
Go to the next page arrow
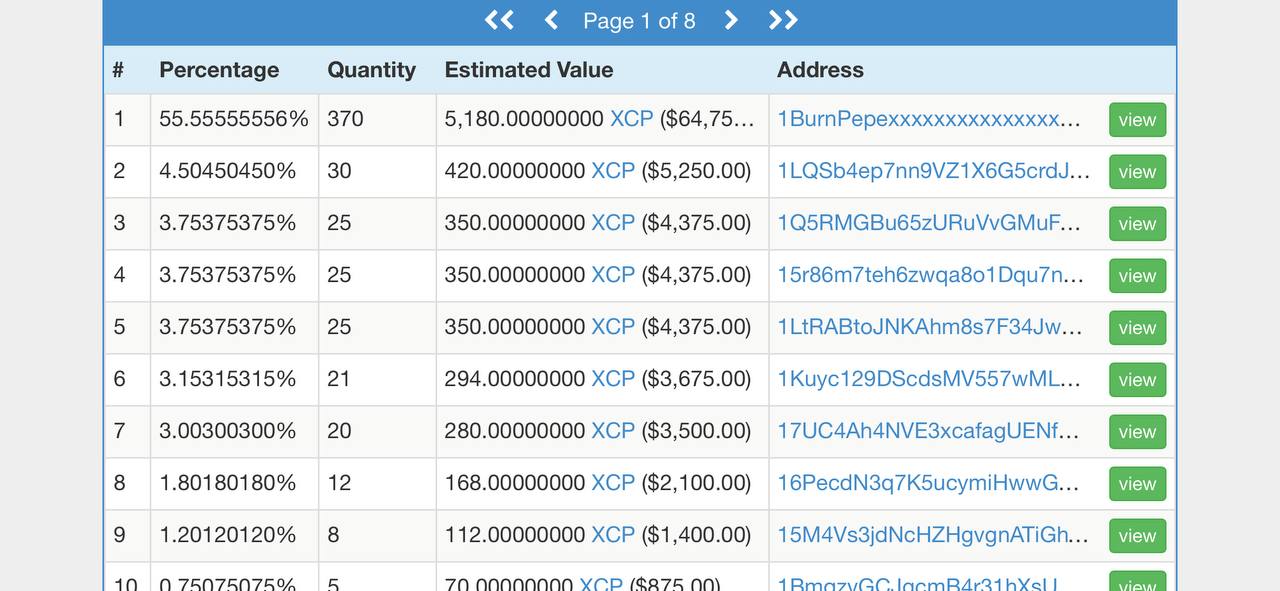[730, 20]
